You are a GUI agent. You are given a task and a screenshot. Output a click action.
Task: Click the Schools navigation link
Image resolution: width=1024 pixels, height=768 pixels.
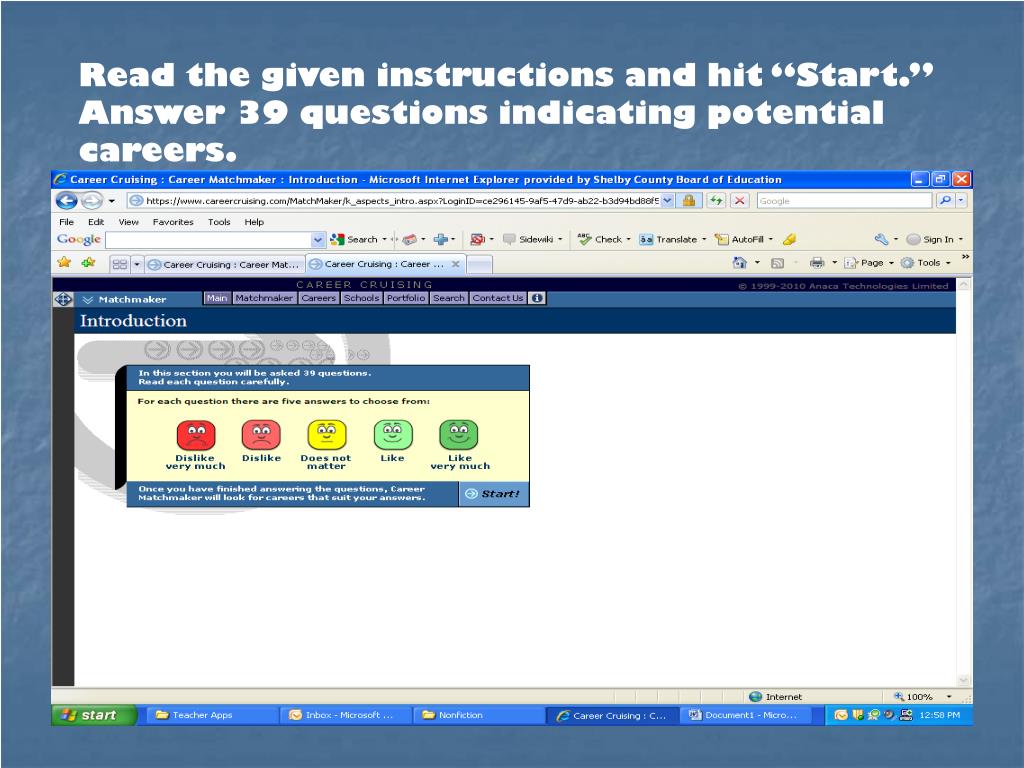pyautogui.click(x=361, y=298)
